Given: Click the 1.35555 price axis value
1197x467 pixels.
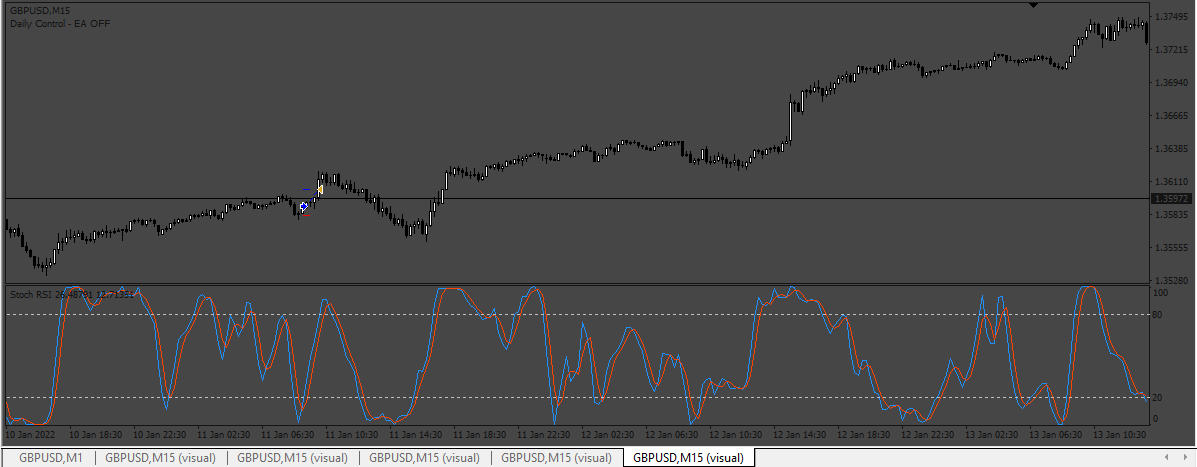Looking at the screenshot, I should (x=1174, y=248).
